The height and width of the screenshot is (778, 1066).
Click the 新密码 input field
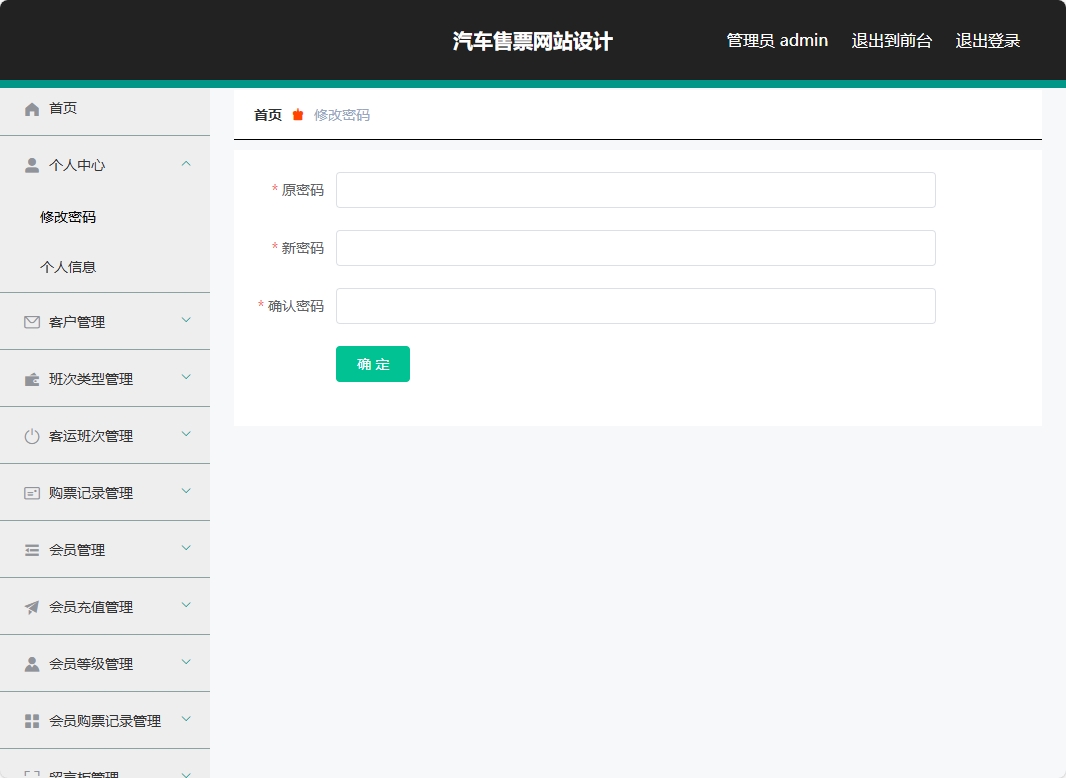click(x=635, y=248)
